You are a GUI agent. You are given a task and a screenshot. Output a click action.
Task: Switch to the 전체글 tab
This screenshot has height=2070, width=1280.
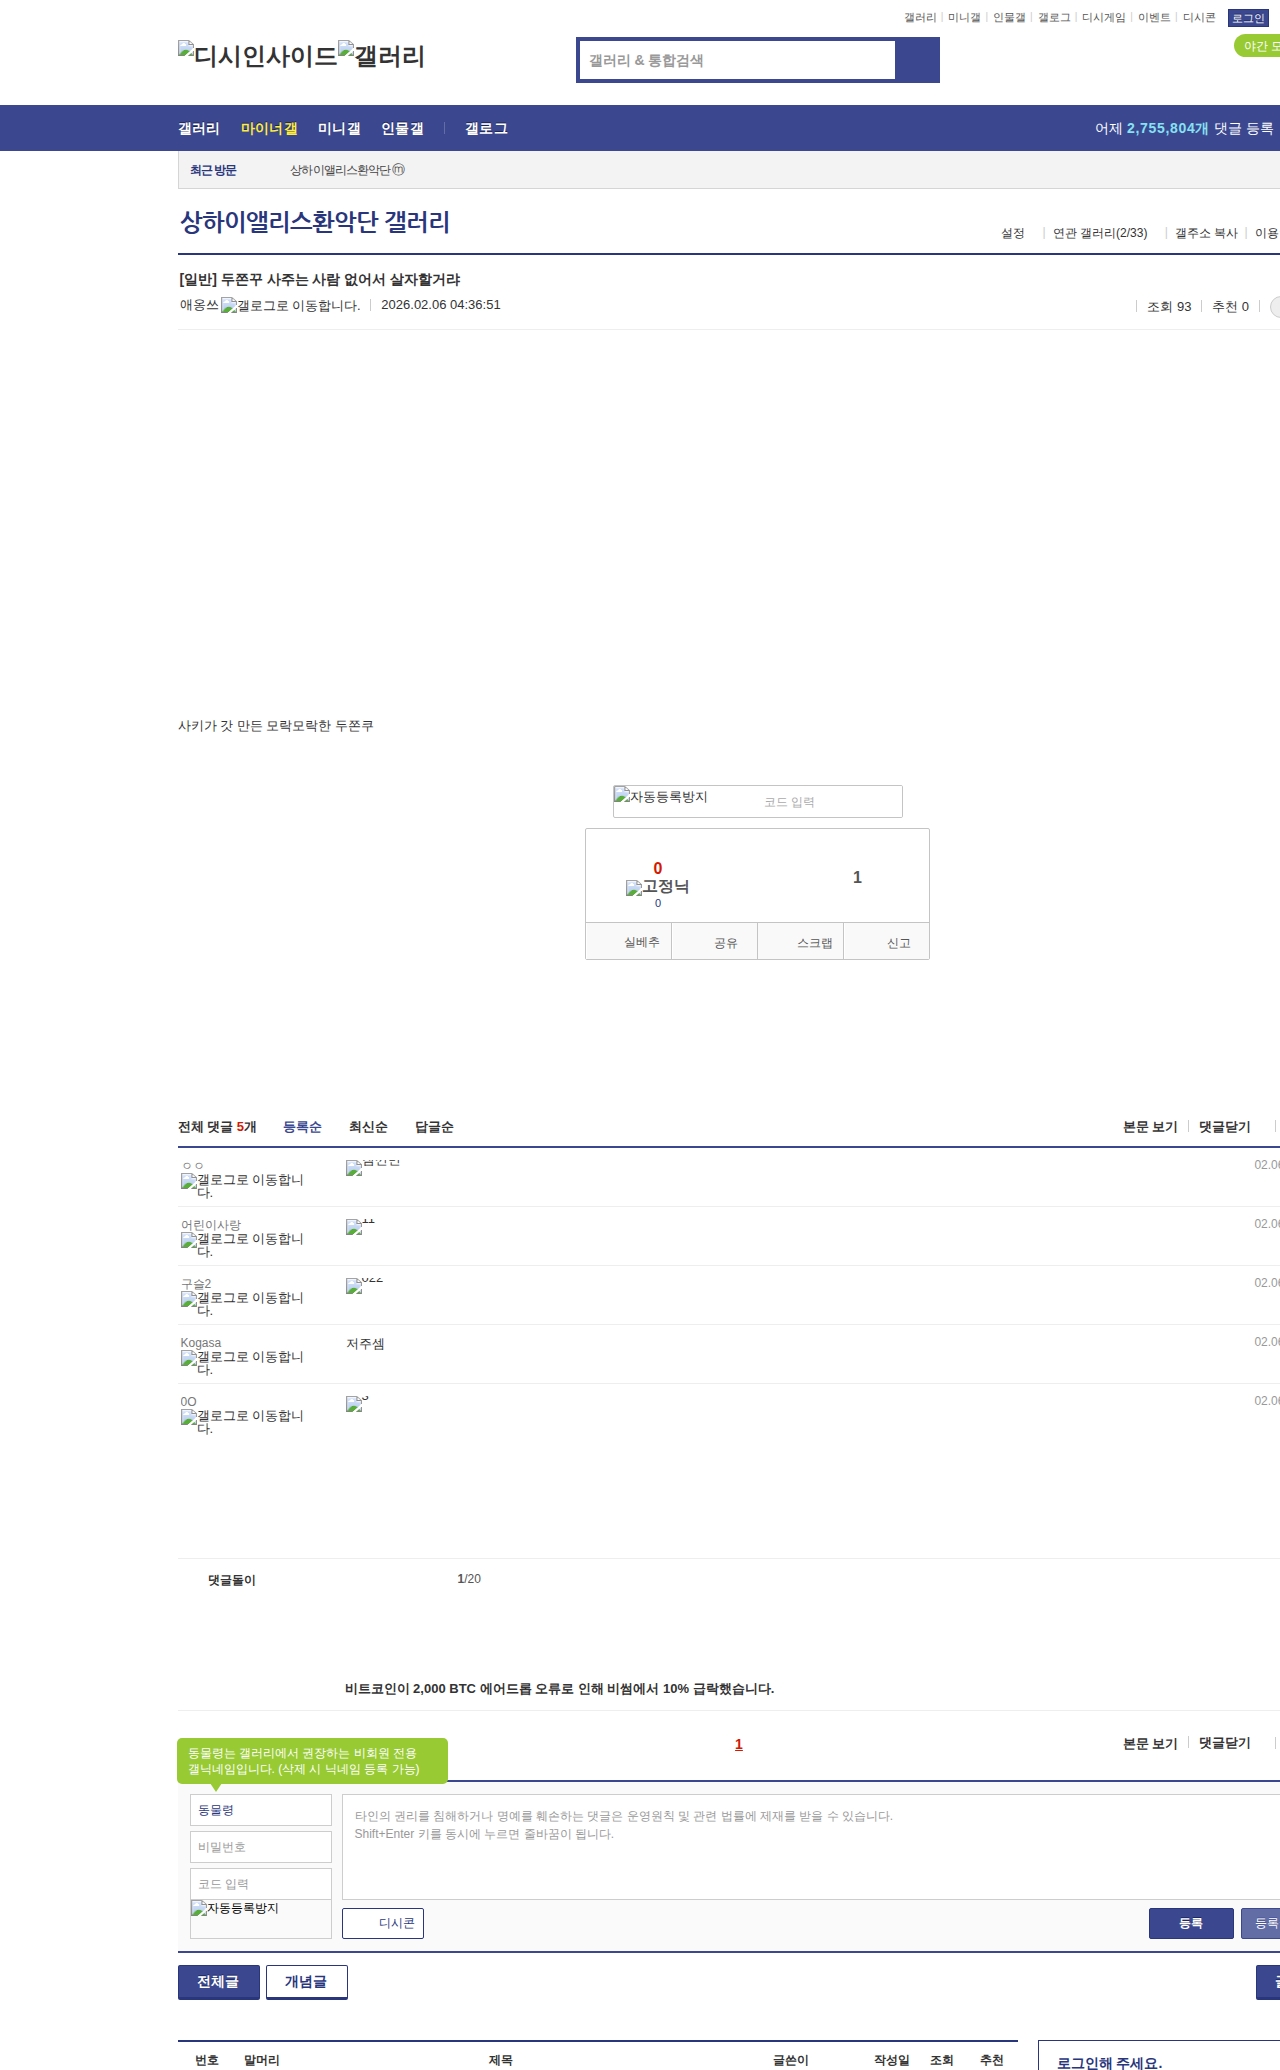(x=219, y=1981)
